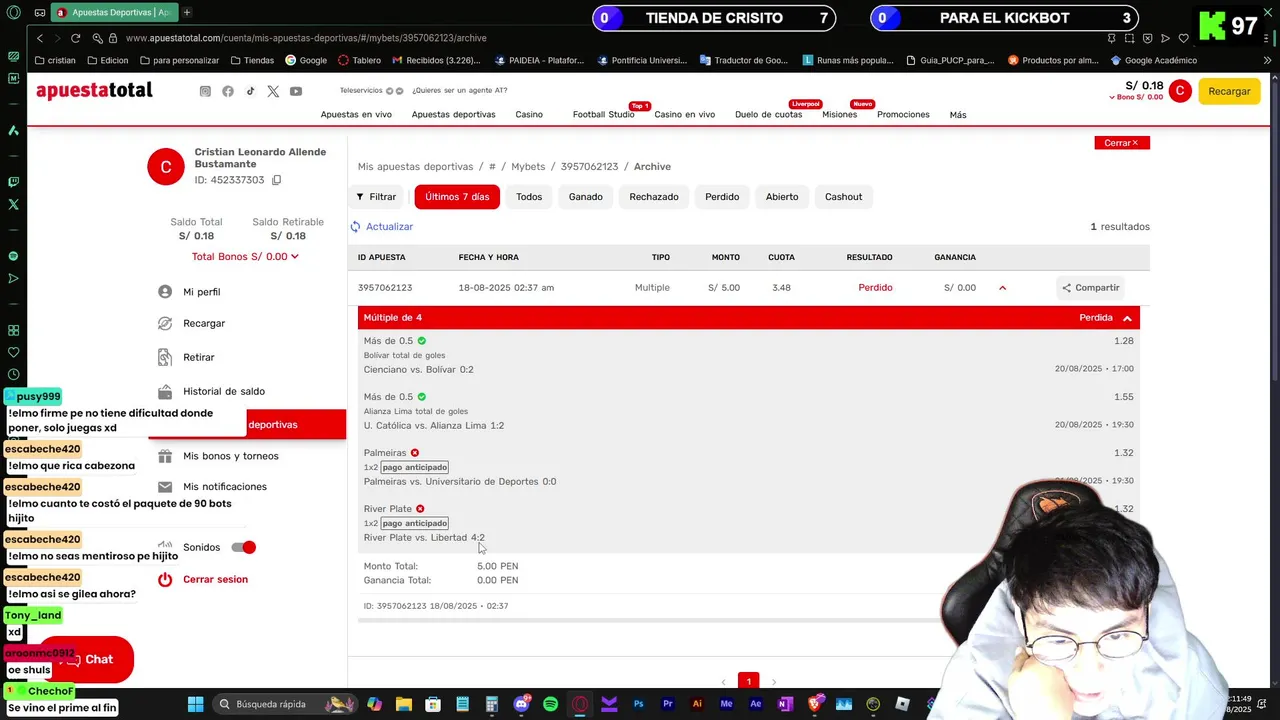The height and width of the screenshot is (720, 1280).
Task: Collapse bet 3957062123 row arrow
Action: coord(1002,288)
